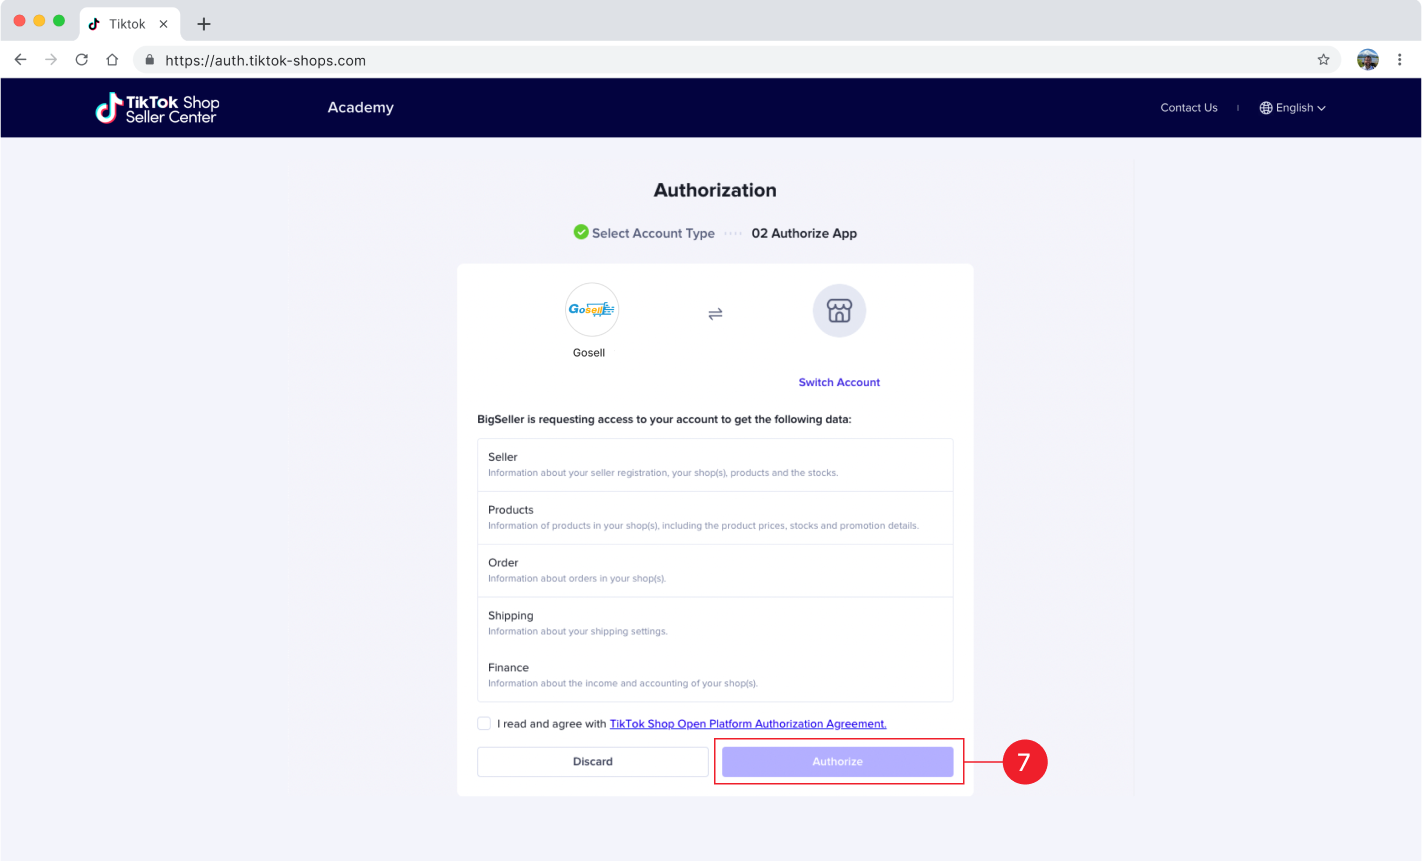Viewport: 1422px width, 862px height.
Task: Close the Tiktok tab
Action: pos(164,24)
